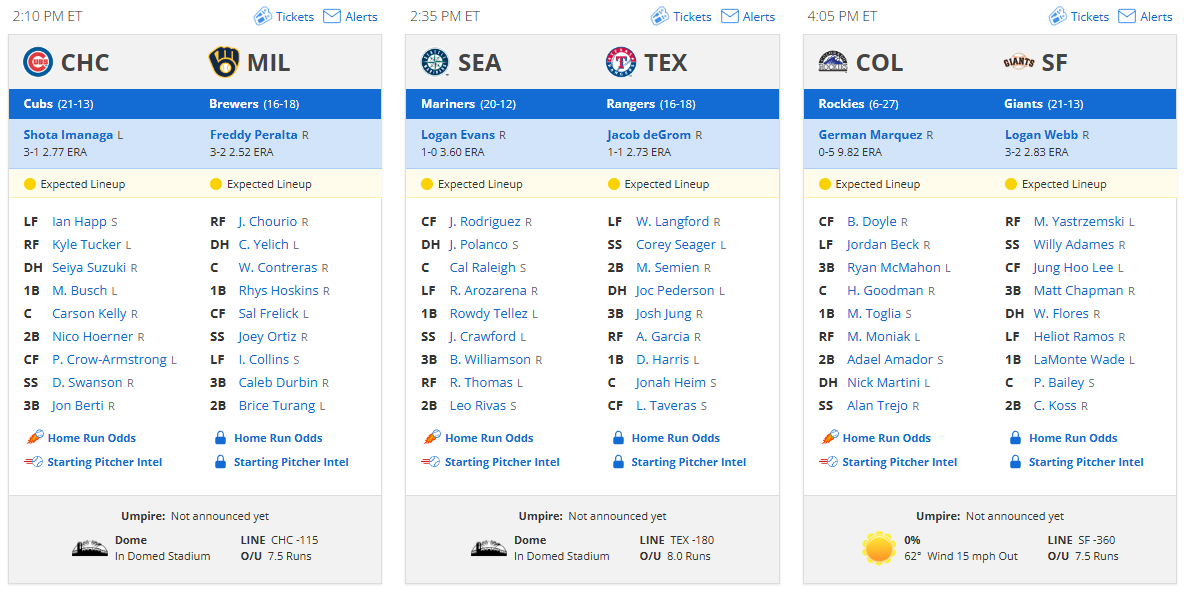The width and height of the screenshot is (1184, 593).
Task: Select C. Yelich in Brewers lineup
Action: (x=264, y=245)
